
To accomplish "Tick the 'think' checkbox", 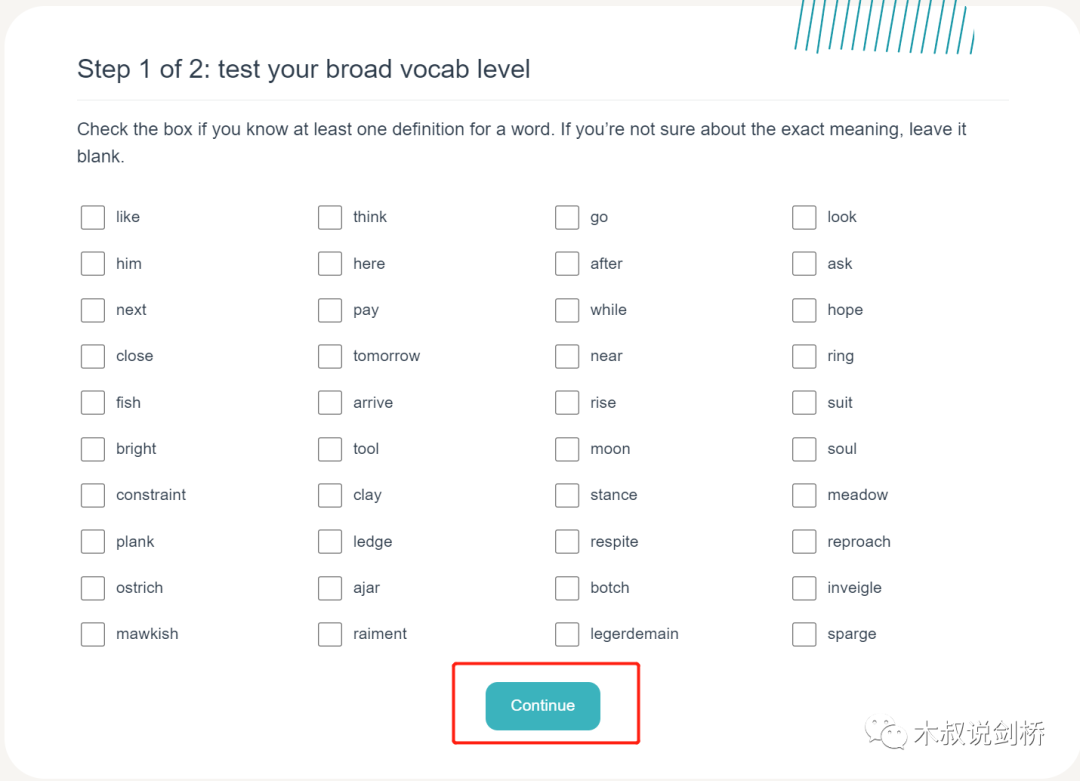I will (x=330, y=217).
